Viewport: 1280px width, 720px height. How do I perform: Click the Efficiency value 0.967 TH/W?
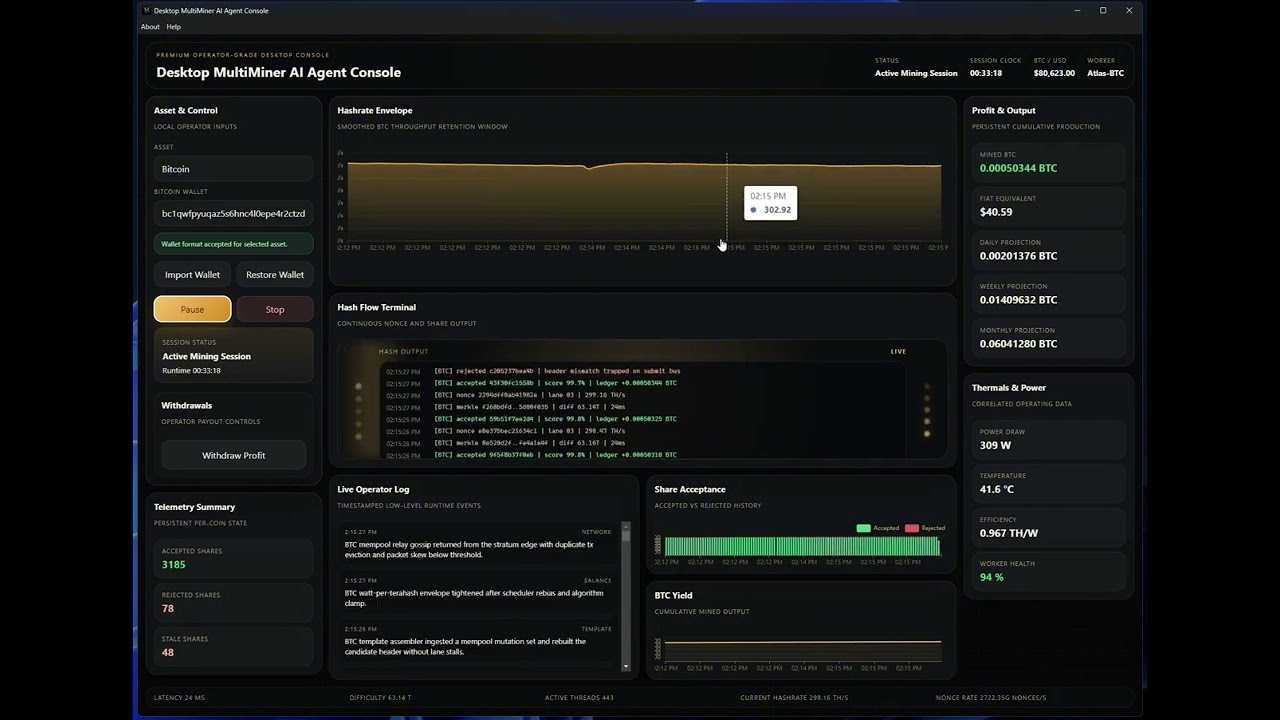[x=1009, y=533]
